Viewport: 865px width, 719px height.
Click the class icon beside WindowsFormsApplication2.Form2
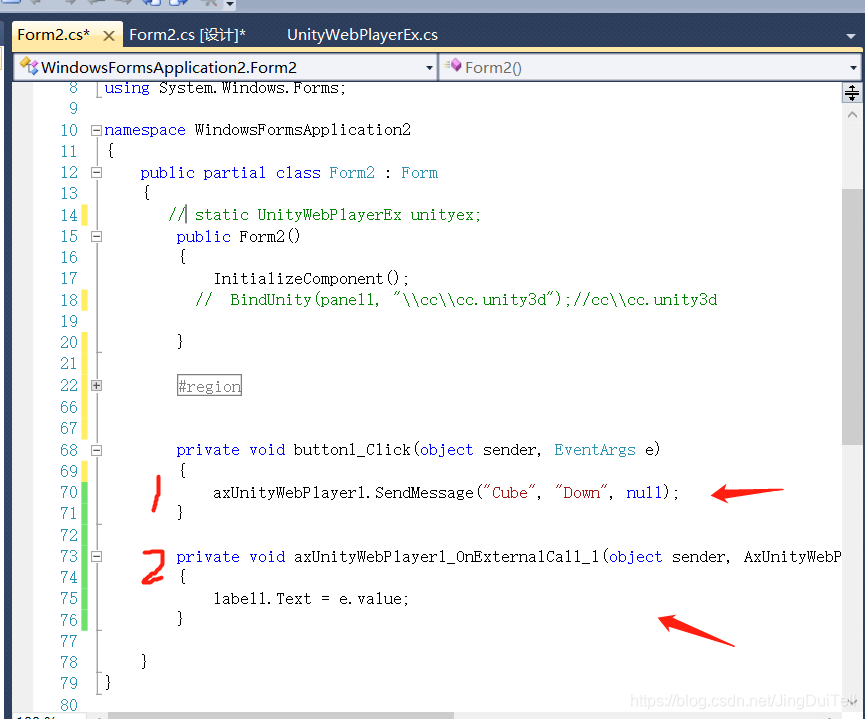[x=29, y=67]
